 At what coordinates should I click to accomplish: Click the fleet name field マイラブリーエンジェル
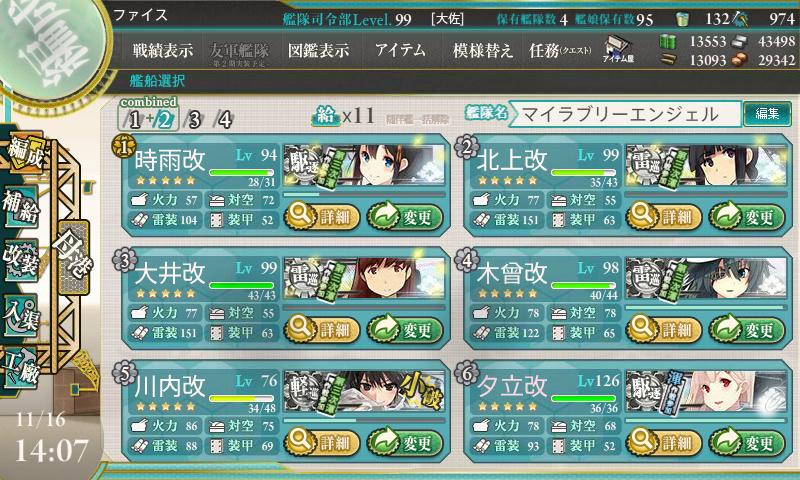coord(624,114)
